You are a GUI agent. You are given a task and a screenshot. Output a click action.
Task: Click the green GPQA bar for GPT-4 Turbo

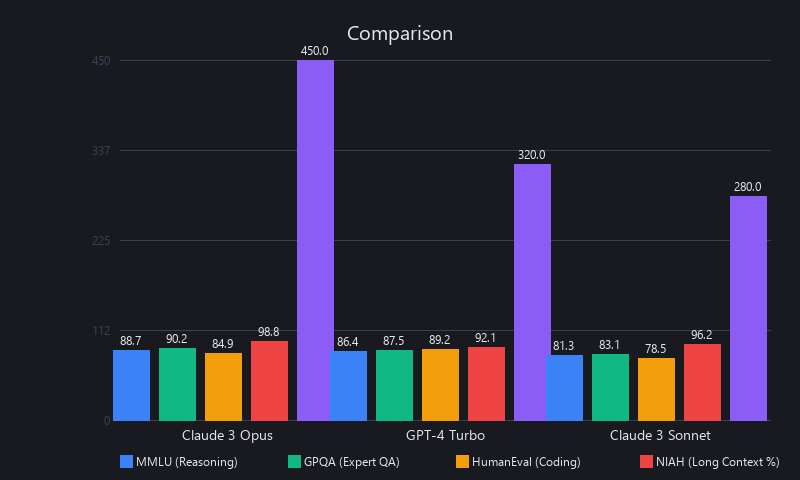[x=394, y=385]
